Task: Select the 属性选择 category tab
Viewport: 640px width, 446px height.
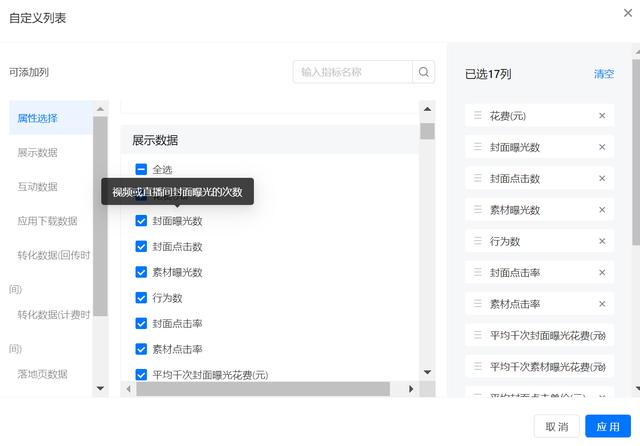Action: click(38, 118)
